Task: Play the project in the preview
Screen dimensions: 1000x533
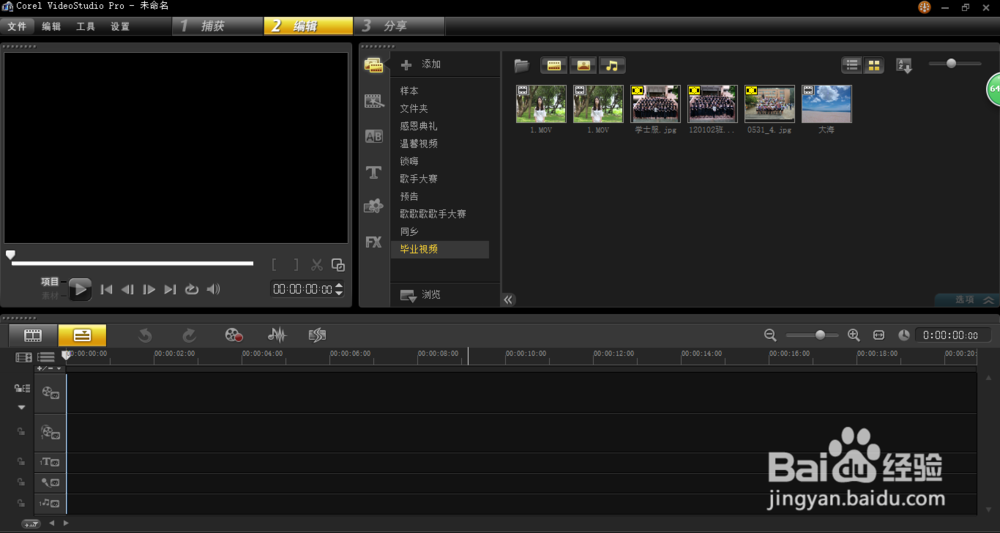Action: tap(80, 289)
